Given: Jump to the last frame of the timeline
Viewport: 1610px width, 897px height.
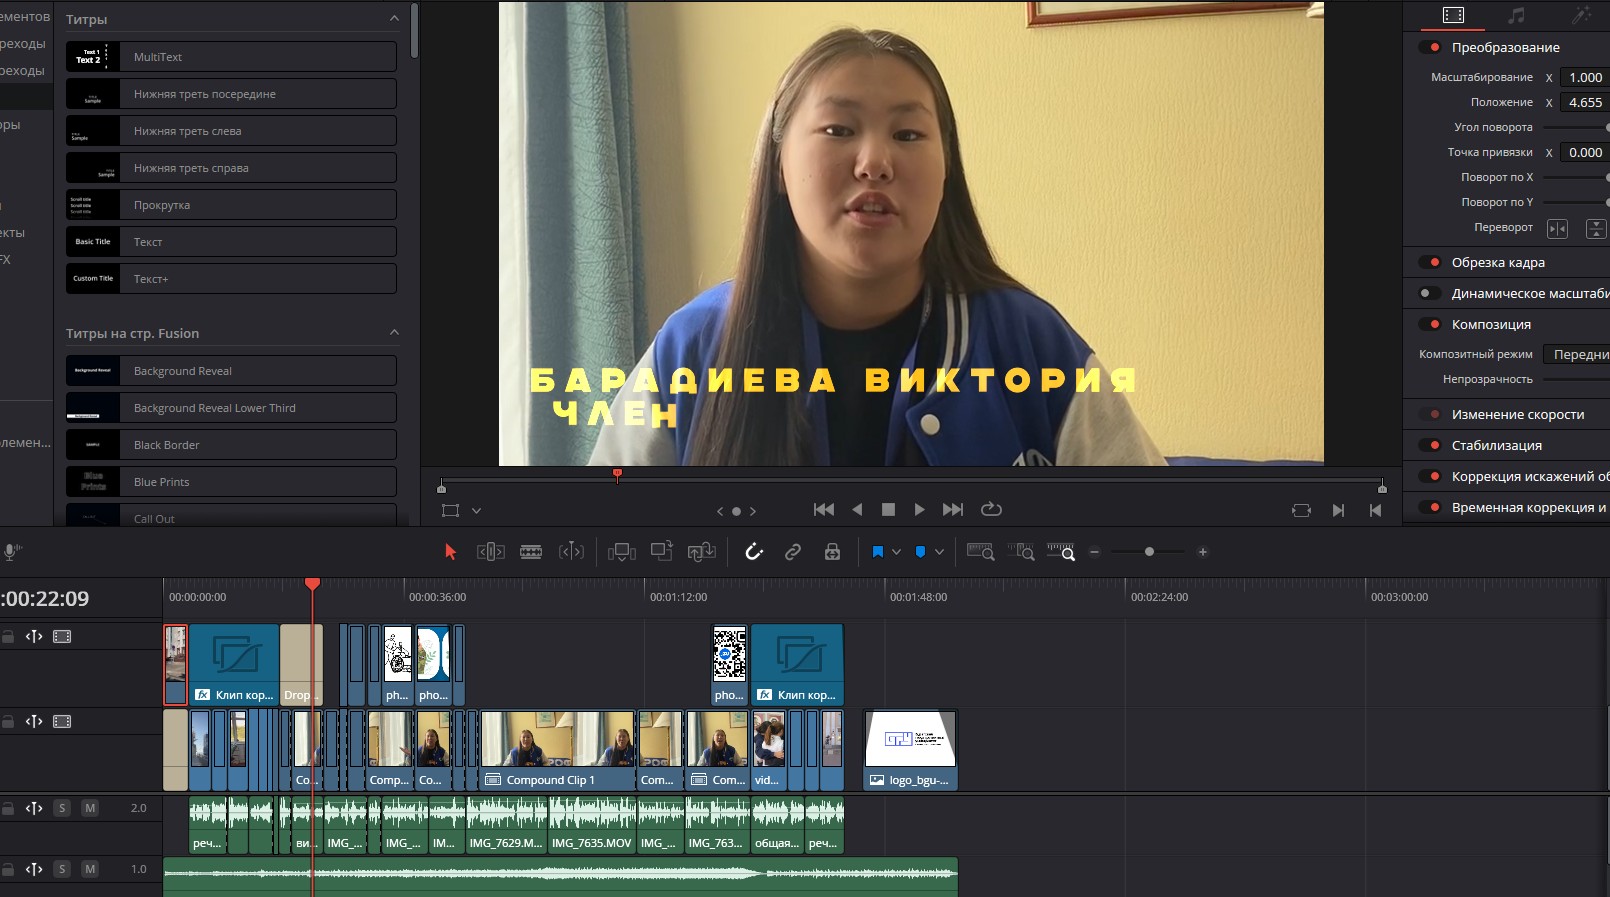Looking at the screenshot, I should click(953, 510).
